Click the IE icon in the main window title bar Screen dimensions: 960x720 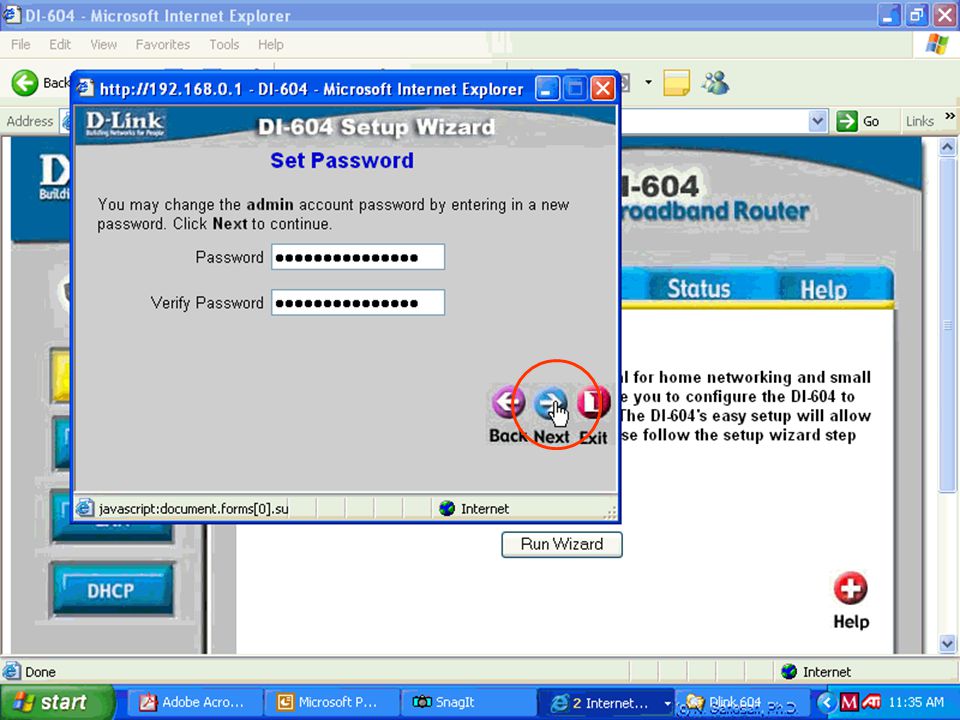tap(11, 13)
